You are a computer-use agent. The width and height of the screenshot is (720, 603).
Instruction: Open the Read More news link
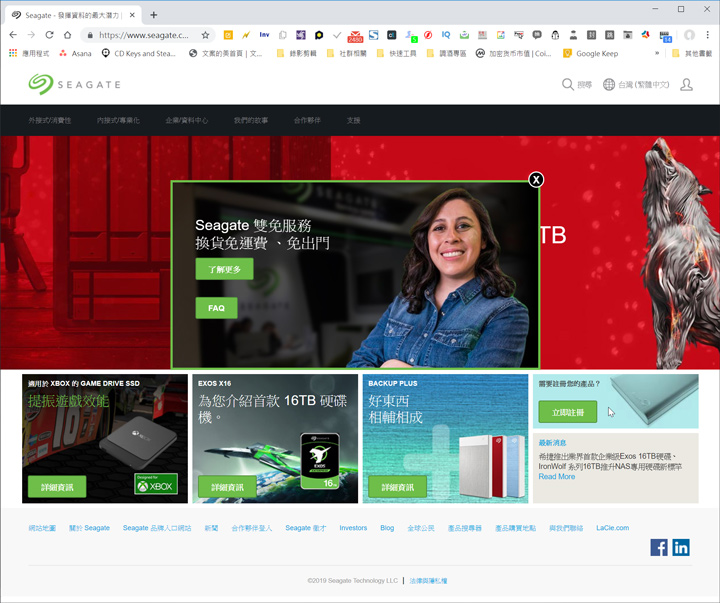tap(557, 477)
